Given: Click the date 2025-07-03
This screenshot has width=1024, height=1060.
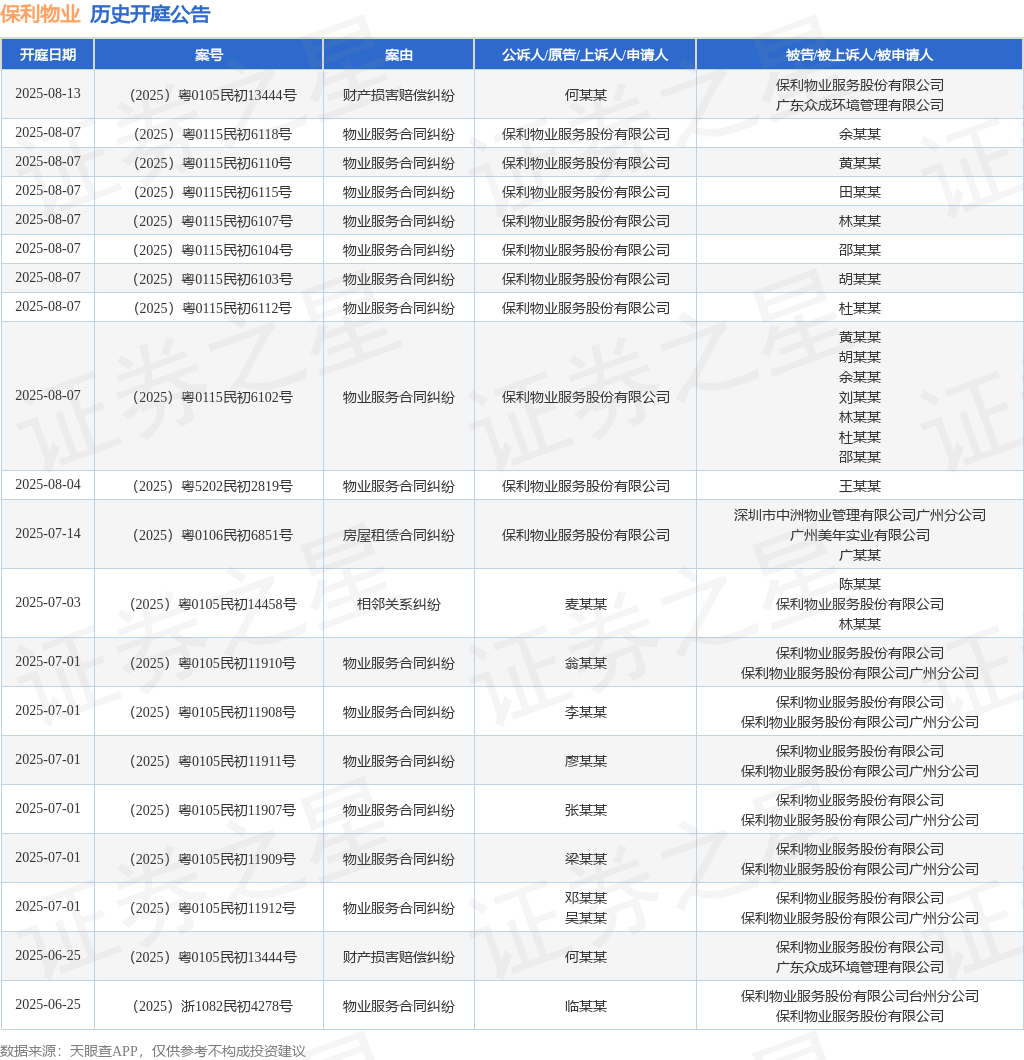Looking at the screenshot, I should click(x=48, y=603).
